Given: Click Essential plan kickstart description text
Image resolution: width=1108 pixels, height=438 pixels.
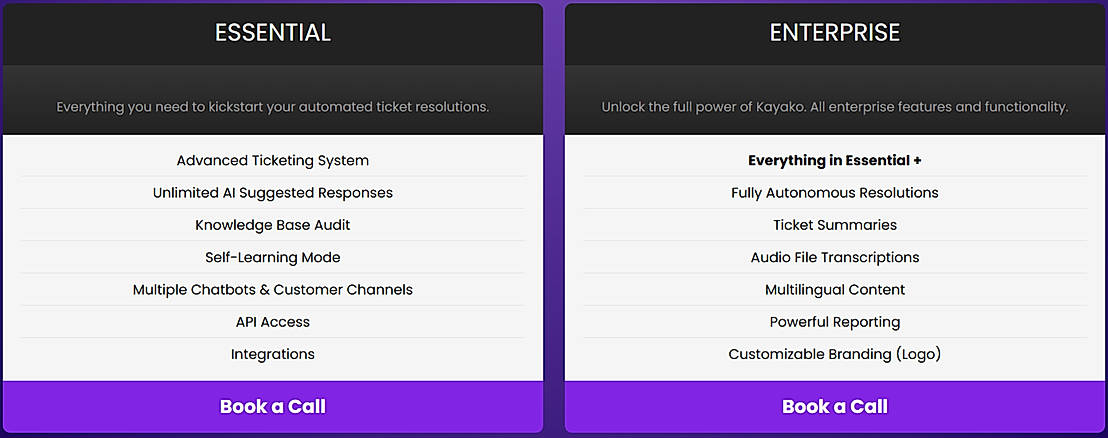Looking at the screenshot, I should pos(273,107).
